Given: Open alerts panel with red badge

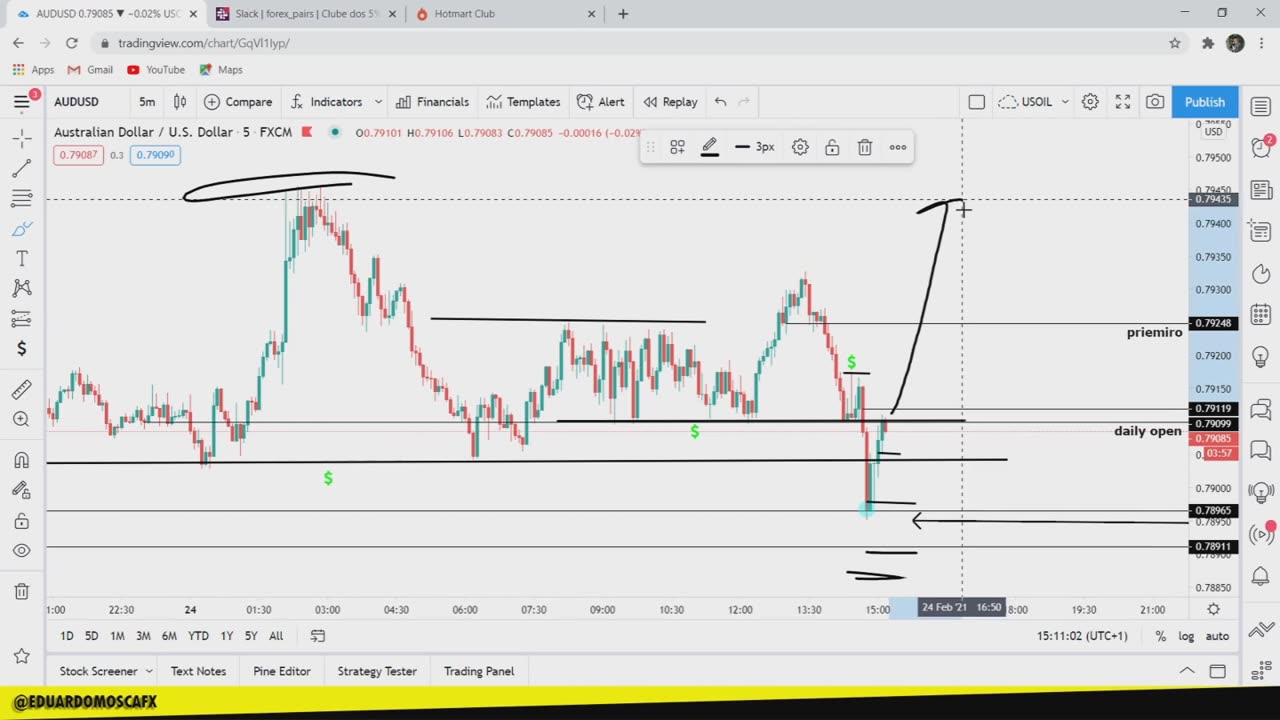Looking at the screenshot, I should coord(1260,147).
